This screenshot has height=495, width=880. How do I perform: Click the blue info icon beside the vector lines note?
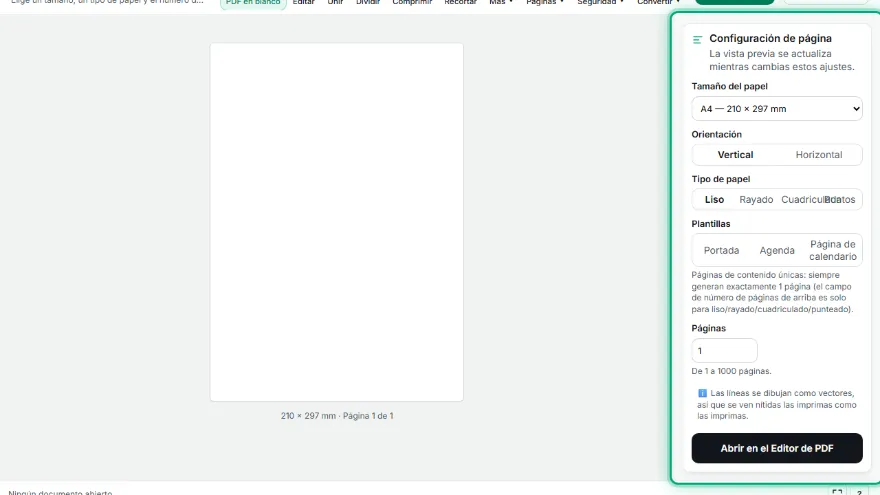702,393
